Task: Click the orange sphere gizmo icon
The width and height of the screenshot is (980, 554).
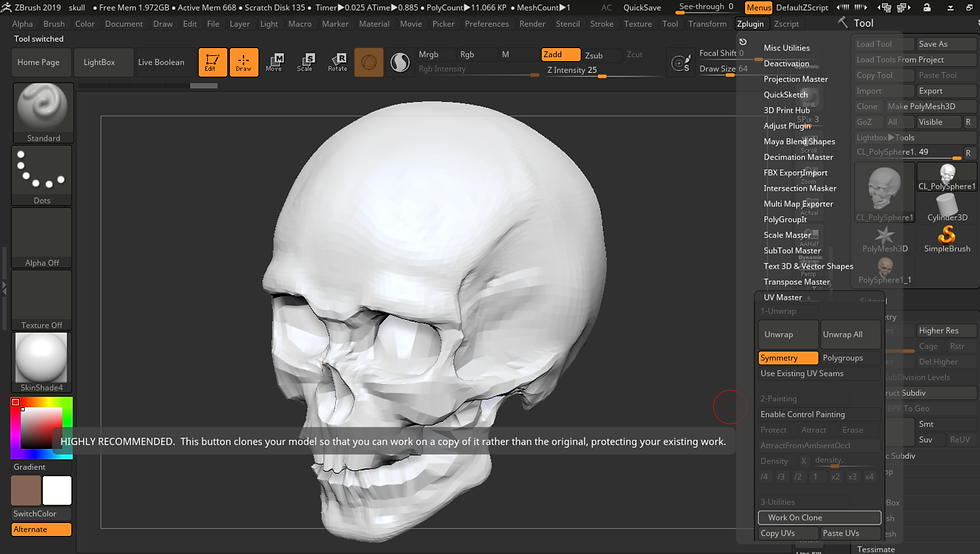Action: click(369, 63)
